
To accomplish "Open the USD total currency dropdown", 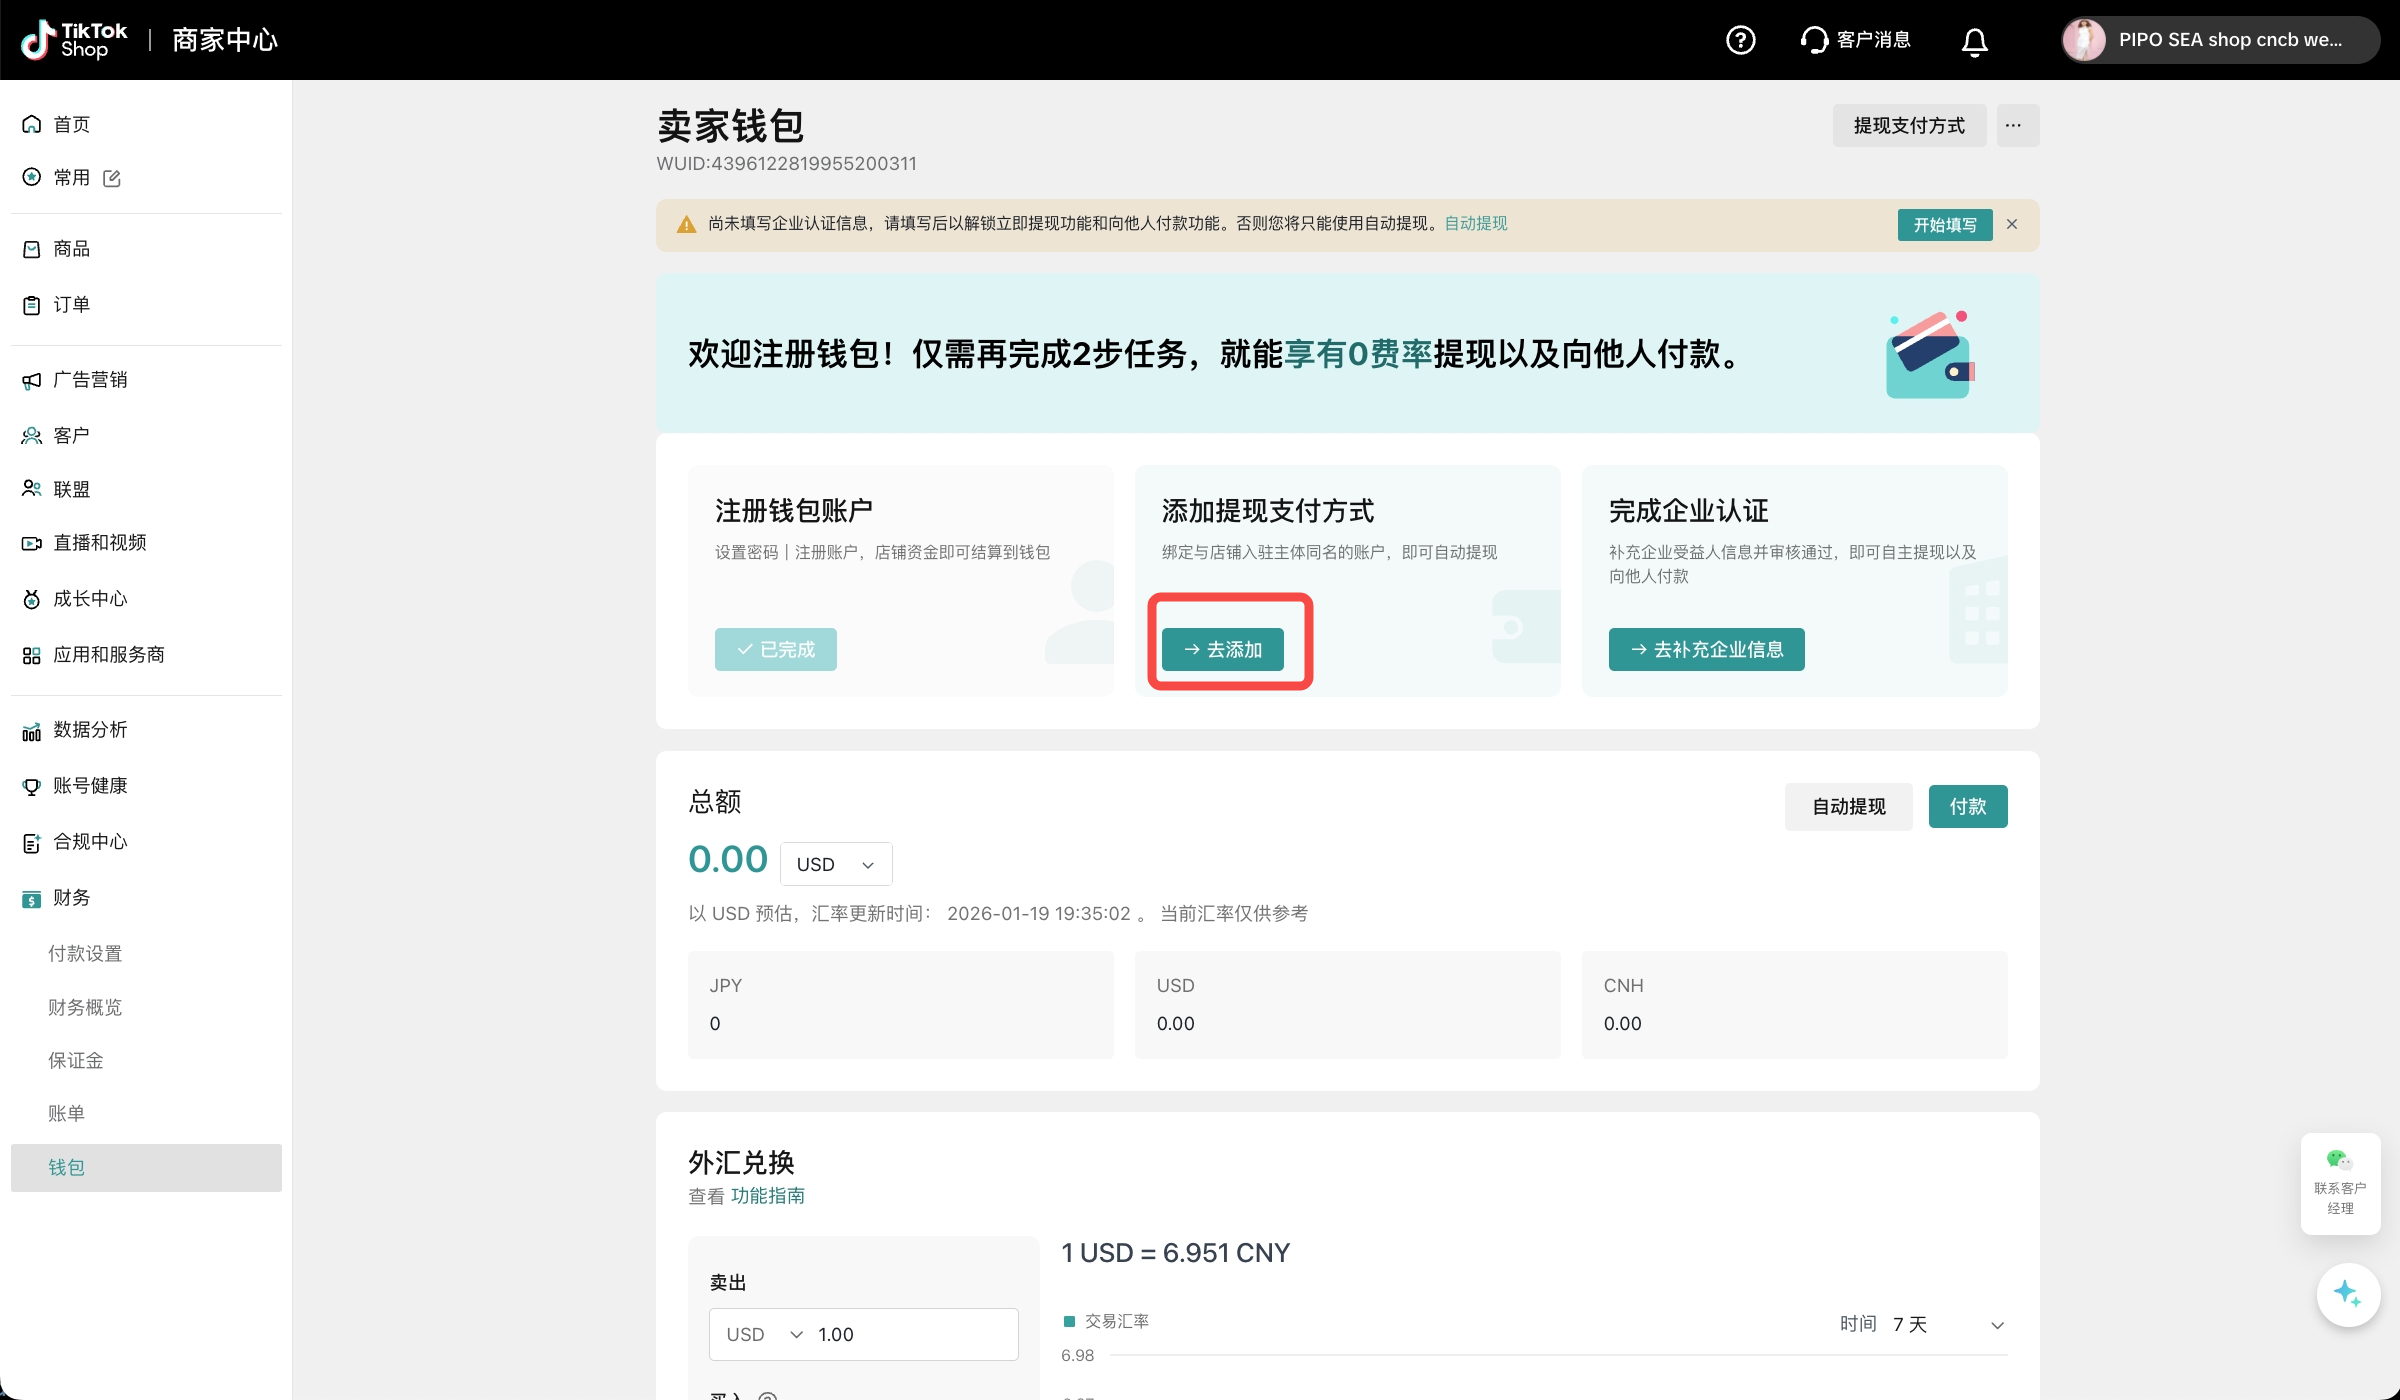I will 835,864.
